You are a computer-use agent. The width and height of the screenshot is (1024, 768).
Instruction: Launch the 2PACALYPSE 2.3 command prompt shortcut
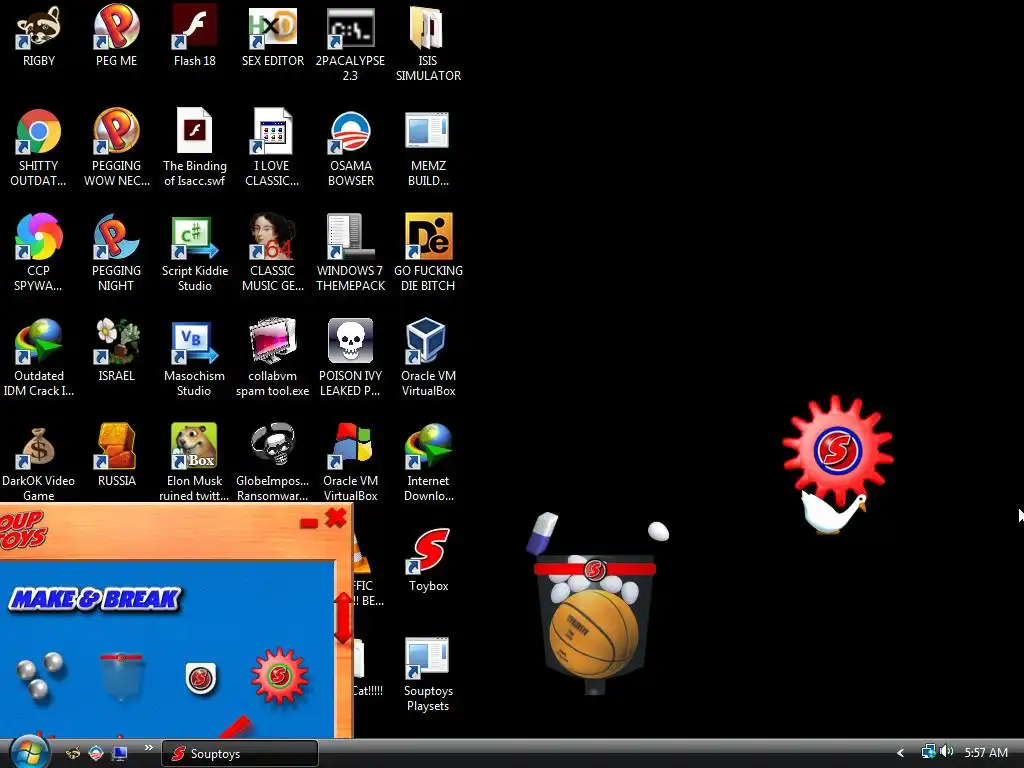tap(350, 44)
